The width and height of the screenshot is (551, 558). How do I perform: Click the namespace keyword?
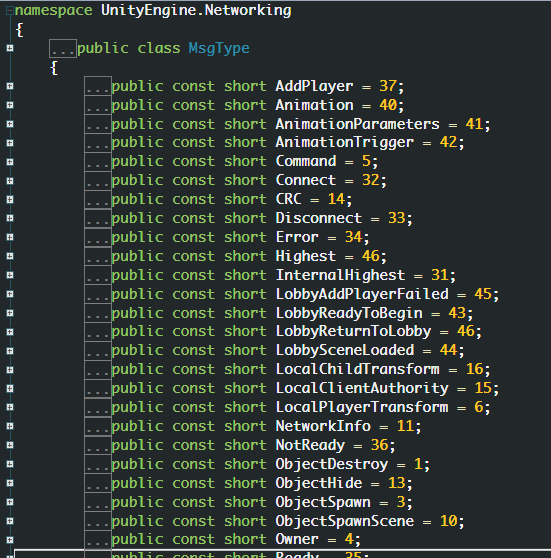53,11
